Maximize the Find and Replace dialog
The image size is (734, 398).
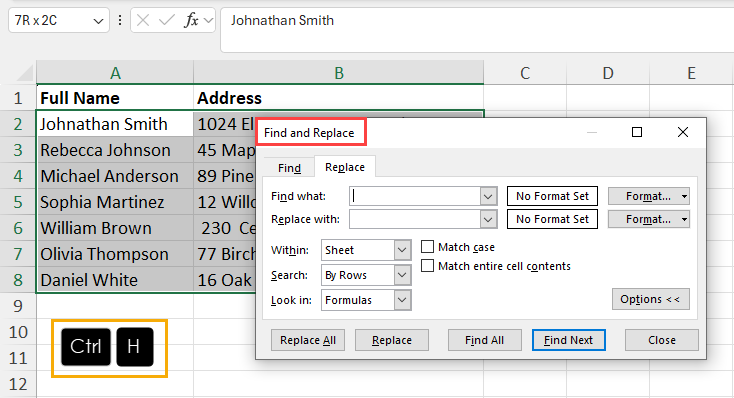click(x=637, y=133)
